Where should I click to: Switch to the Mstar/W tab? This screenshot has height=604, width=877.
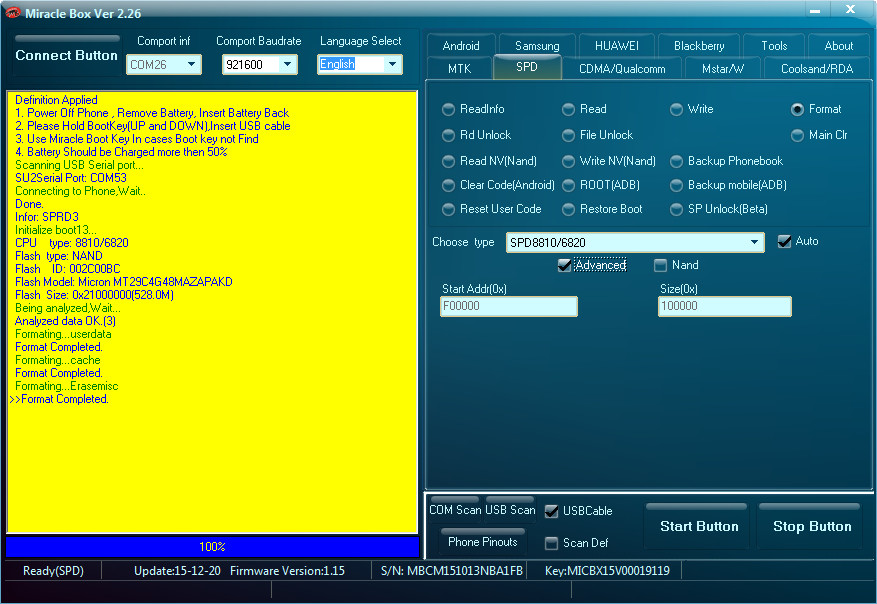[723, 69]
